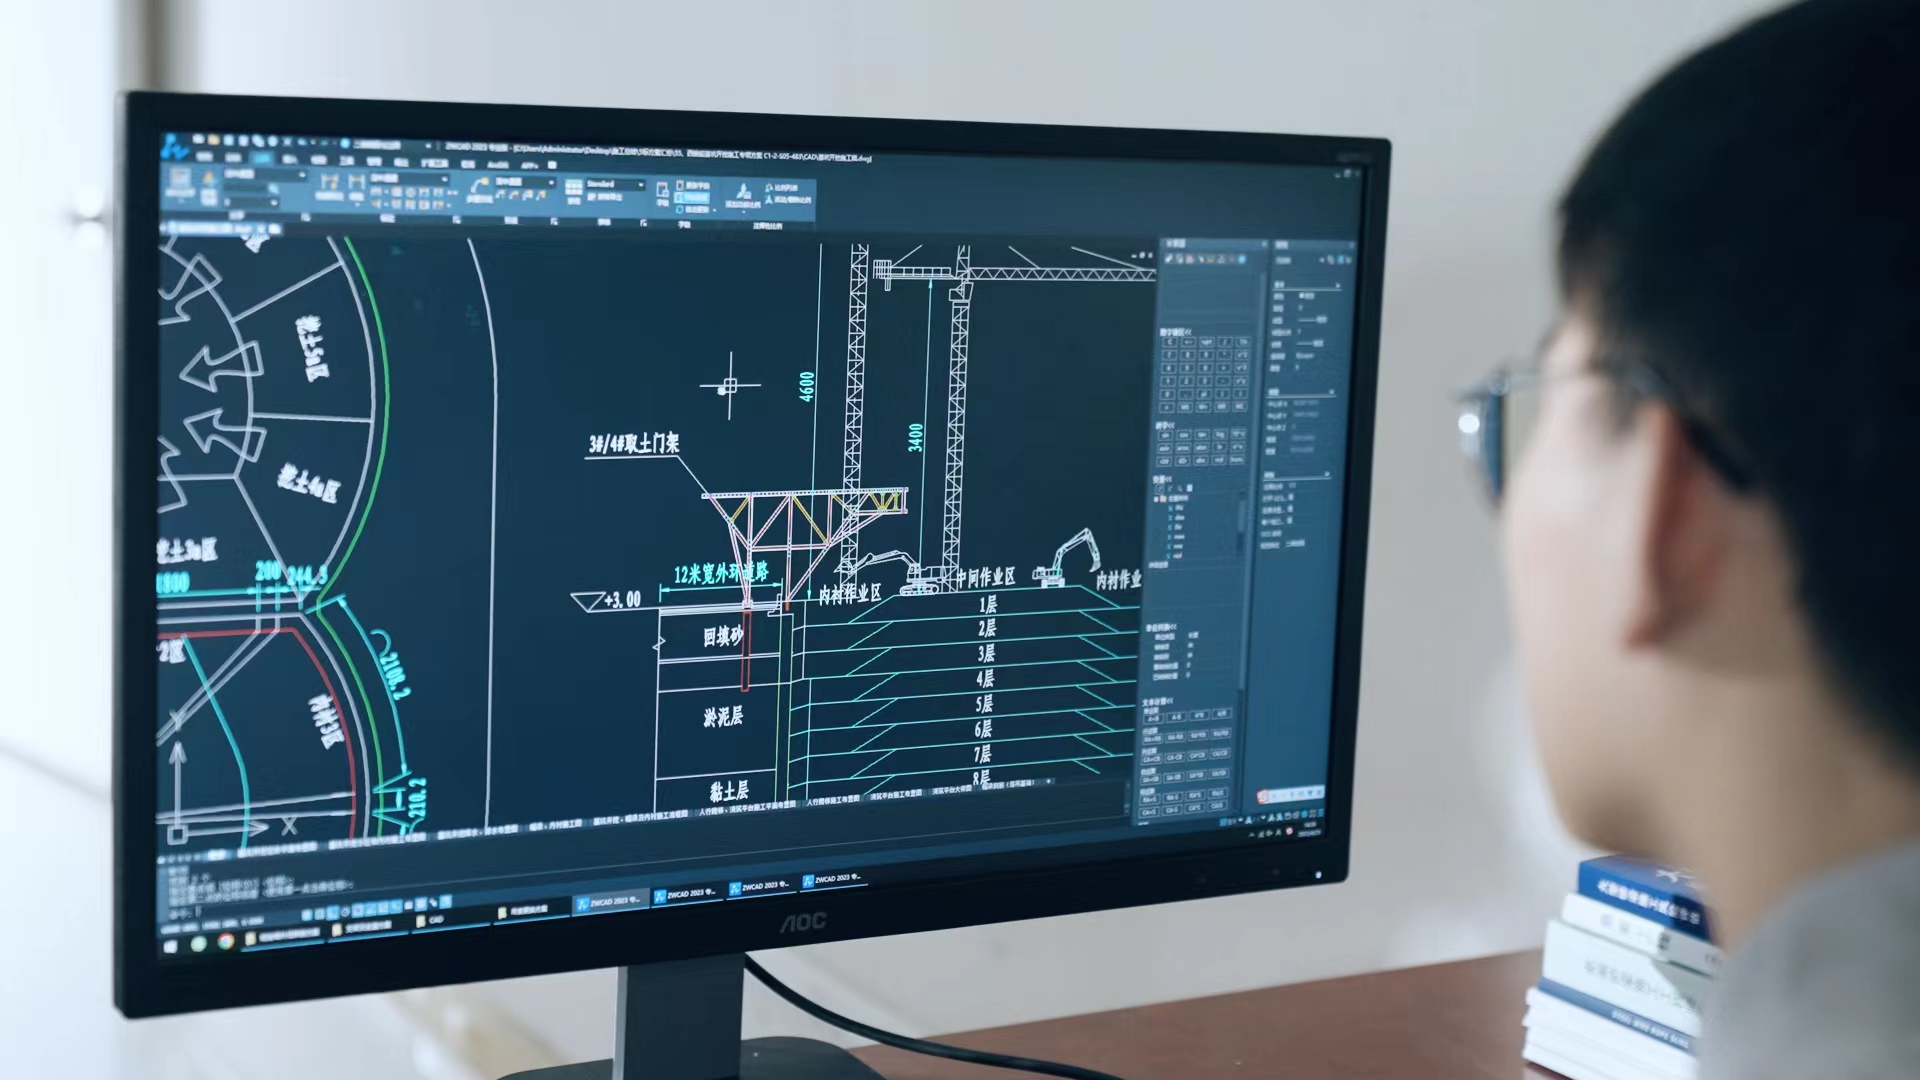
Task: Select the highlighted ribbon tab
Action: click(x=262, y=158)
